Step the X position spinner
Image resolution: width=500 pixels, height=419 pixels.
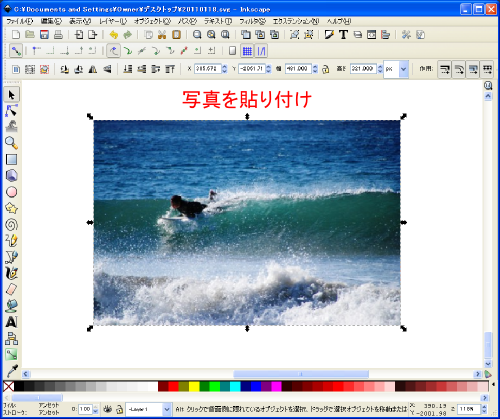(x=225, y=69)
